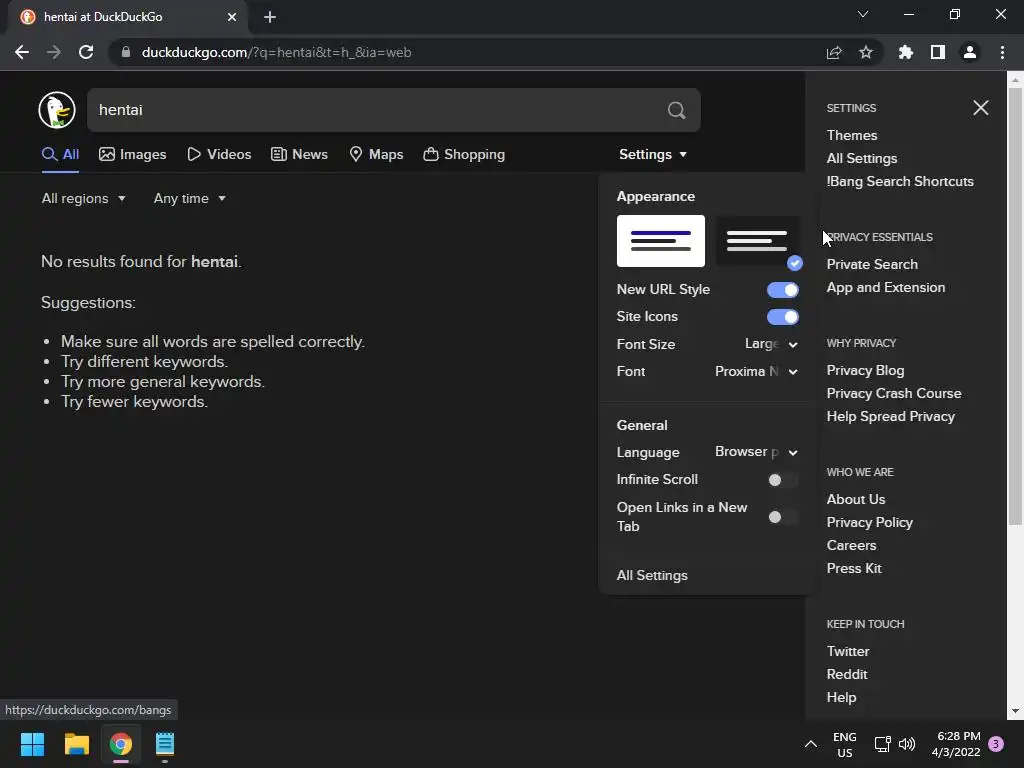Open All regions filter dropdown

click(x=83, y=199)
